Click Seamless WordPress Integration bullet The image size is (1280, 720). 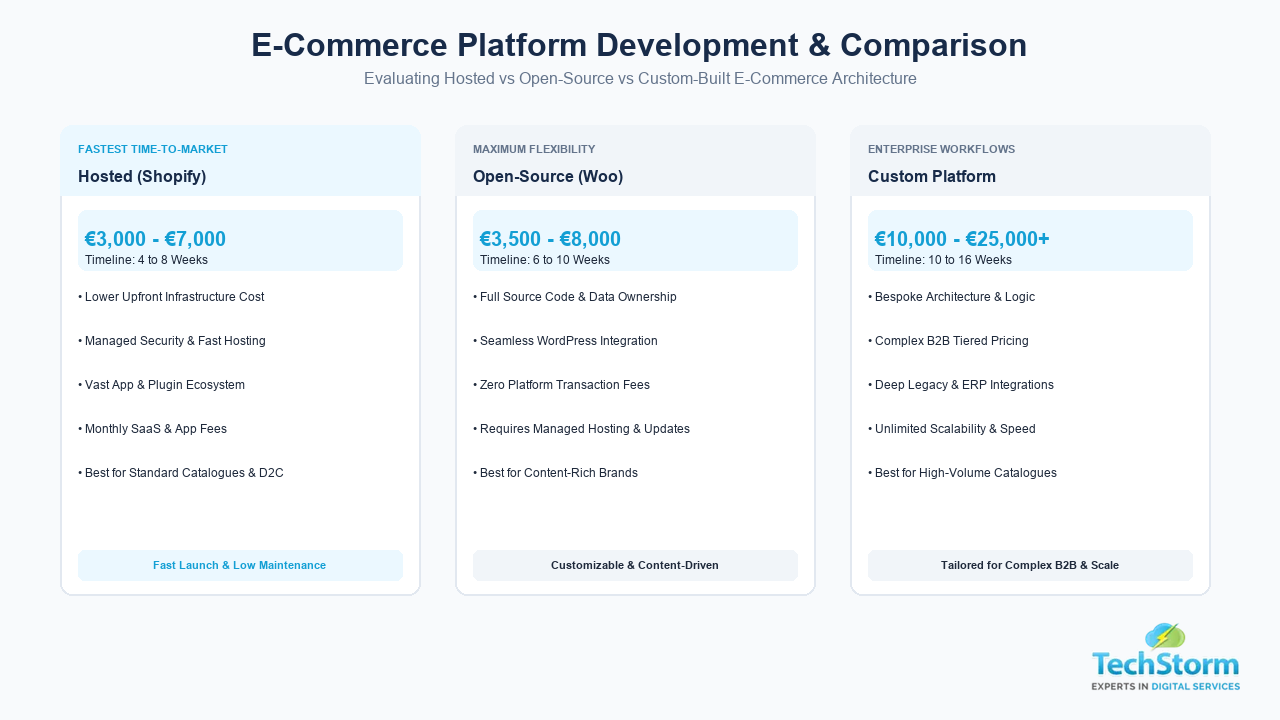(565, 341)
